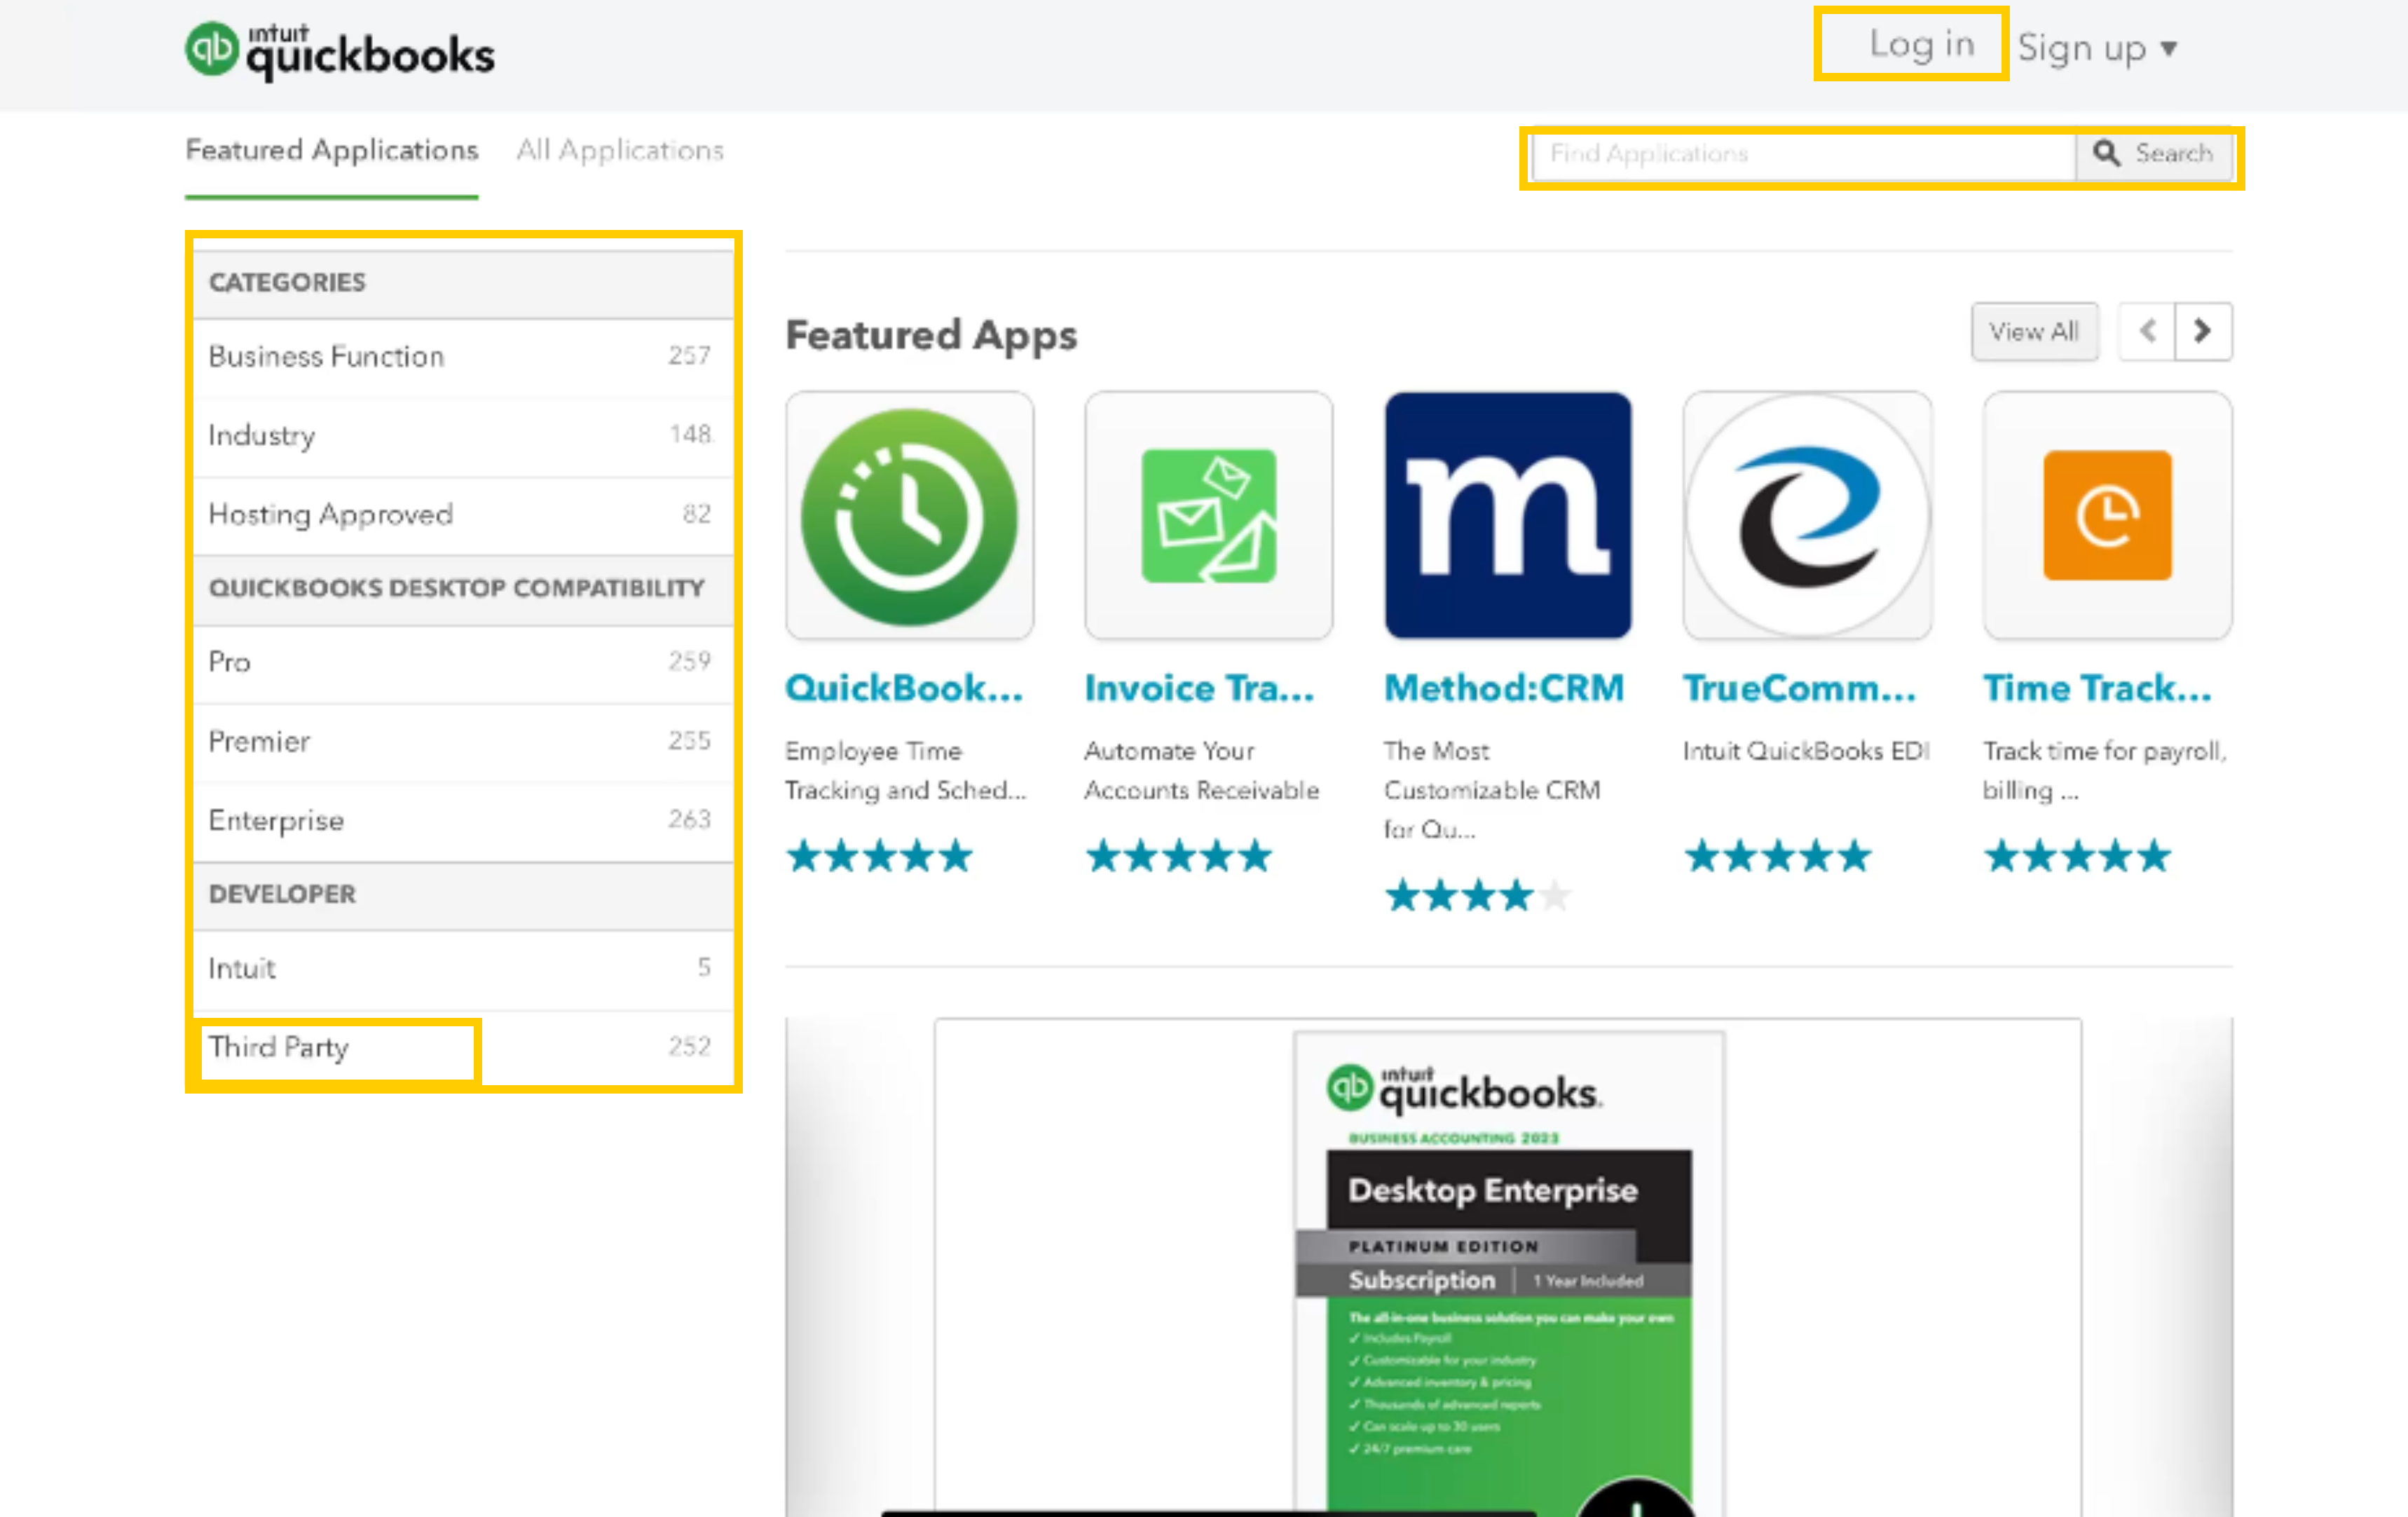Open the Time Track... app title link

coord(2098,688)
